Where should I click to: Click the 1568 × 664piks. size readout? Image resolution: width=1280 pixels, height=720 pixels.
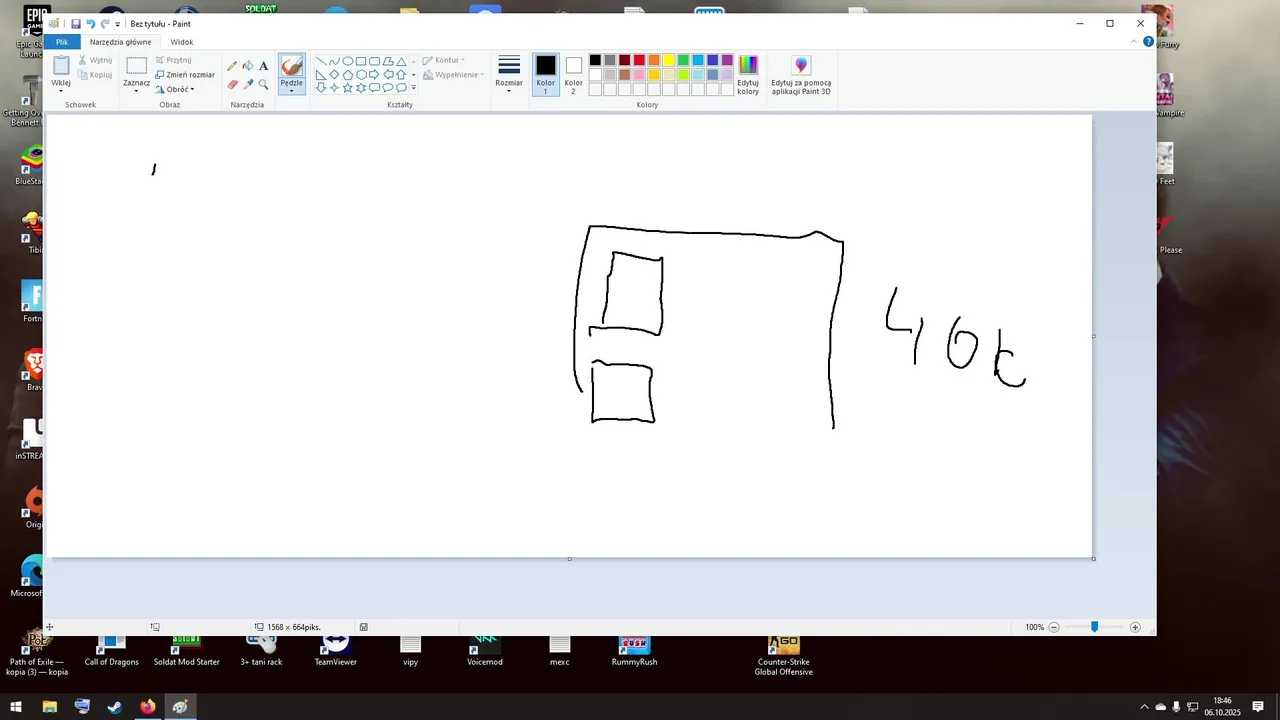coord(294,627)
